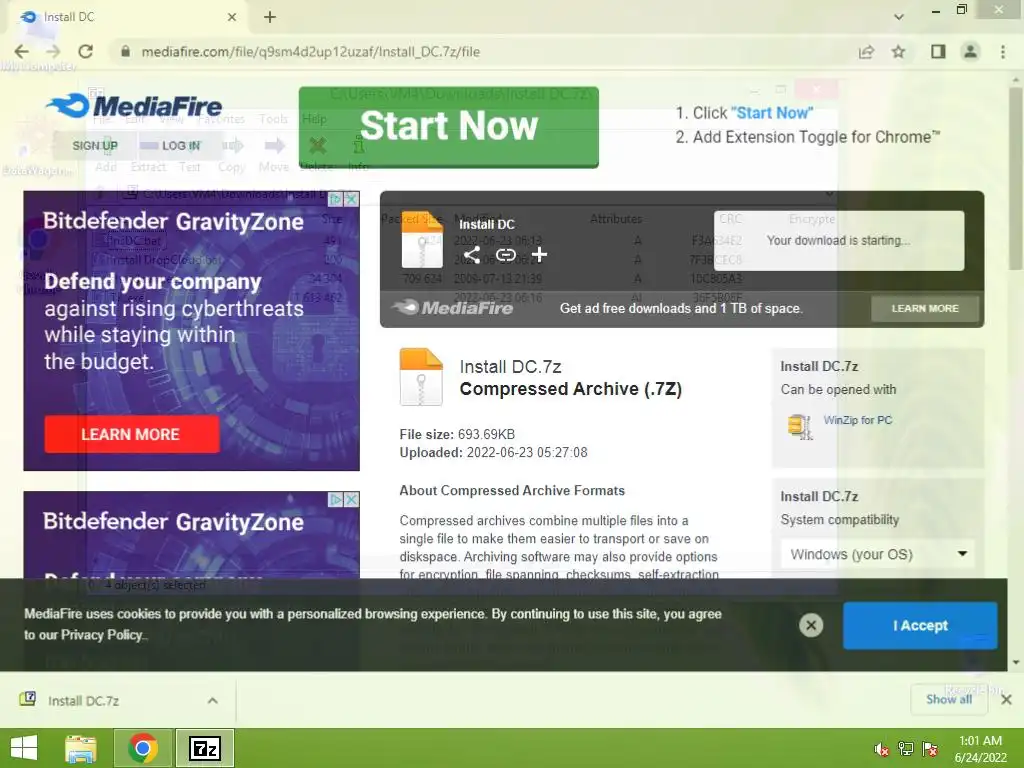Close the Install DC tab
Viewport: 1024px width, 768px height.
coord(232,18)
